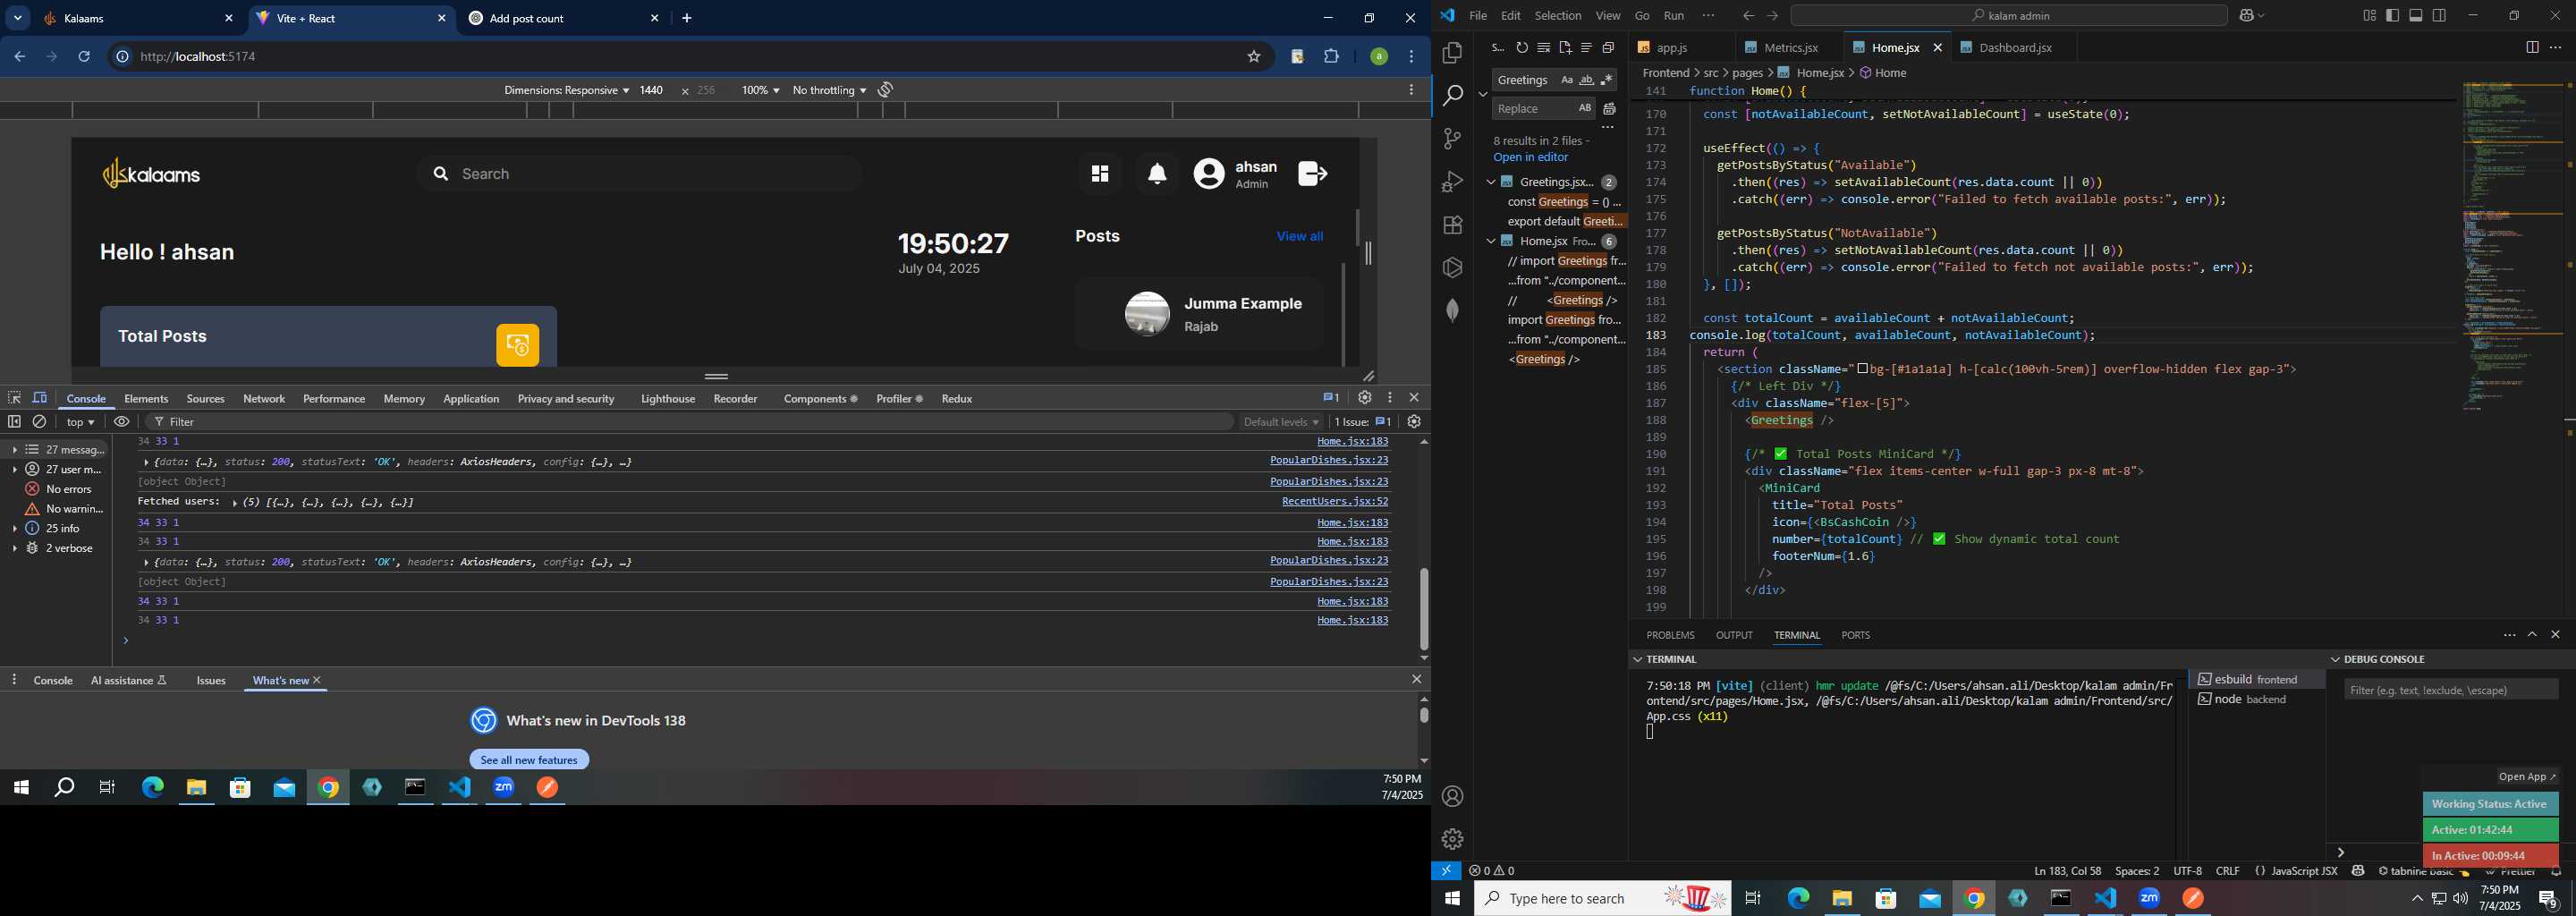The height and width of the screenshot is (916, 2576).
Task: Toggle VS Code bottom panel layout button
Action: [2416, 16]
